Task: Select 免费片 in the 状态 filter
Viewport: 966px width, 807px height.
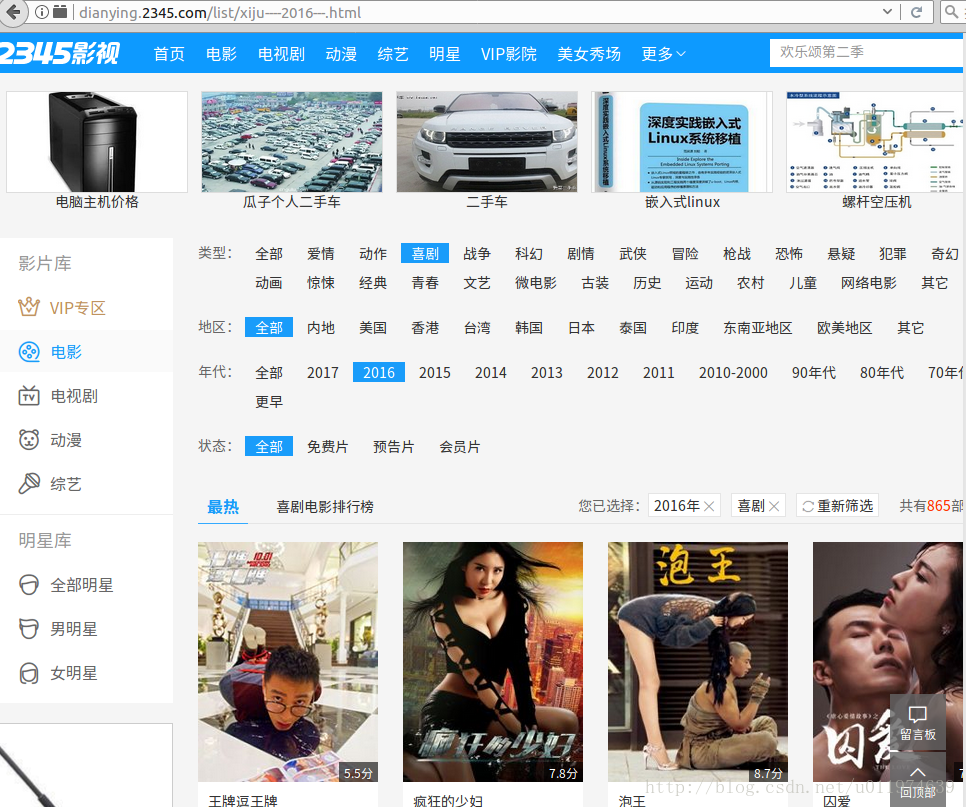Action: click(x=328, y=447)
